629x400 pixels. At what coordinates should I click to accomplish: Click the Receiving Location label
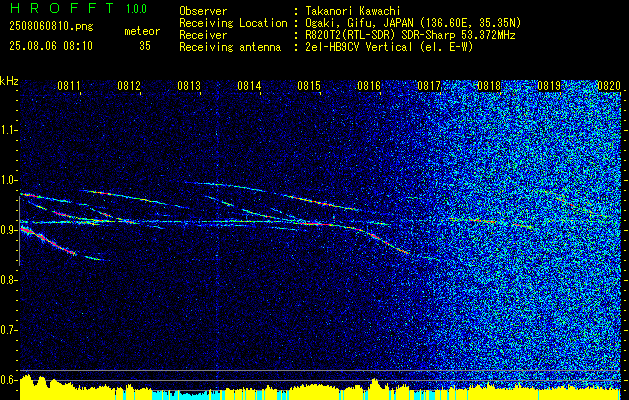click(x=233, y=23)
